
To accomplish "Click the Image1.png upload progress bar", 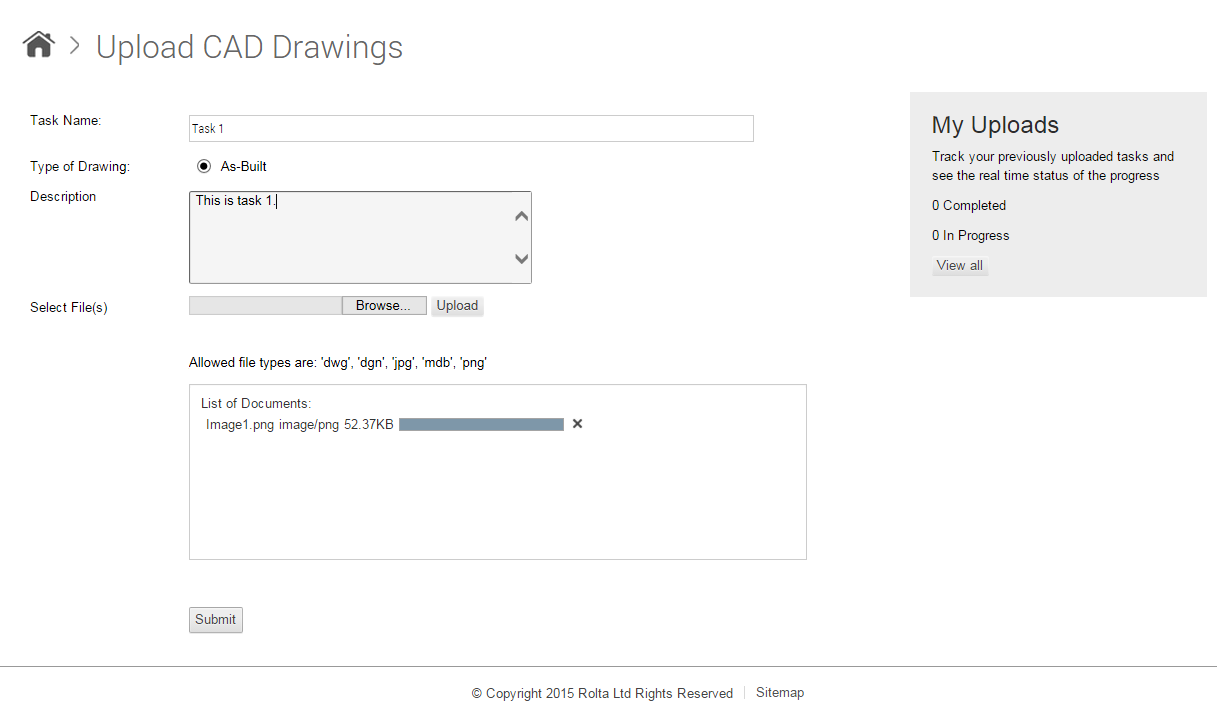I will 481,424.
